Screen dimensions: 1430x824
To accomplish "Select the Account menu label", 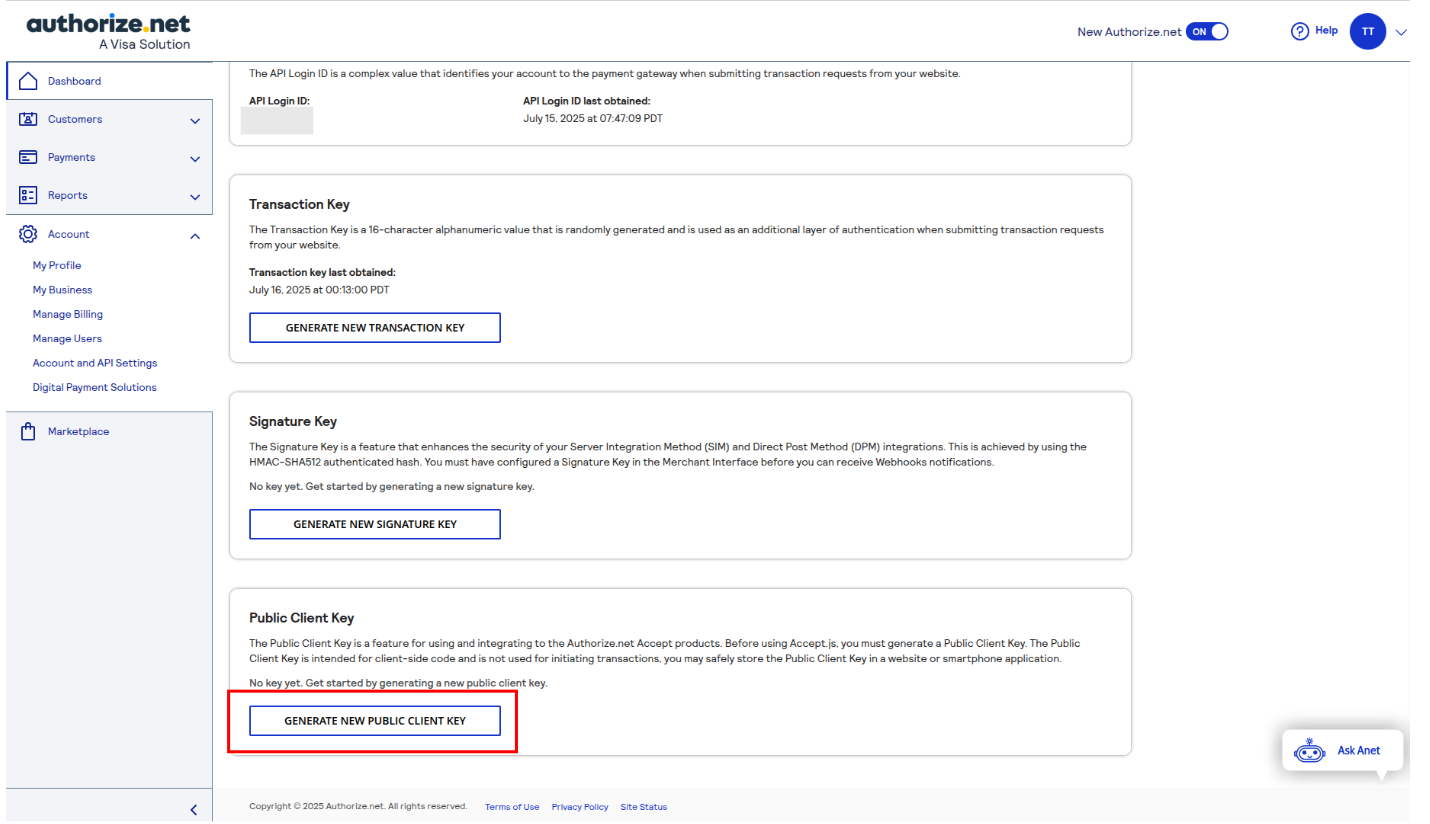I will coord(69,234).
